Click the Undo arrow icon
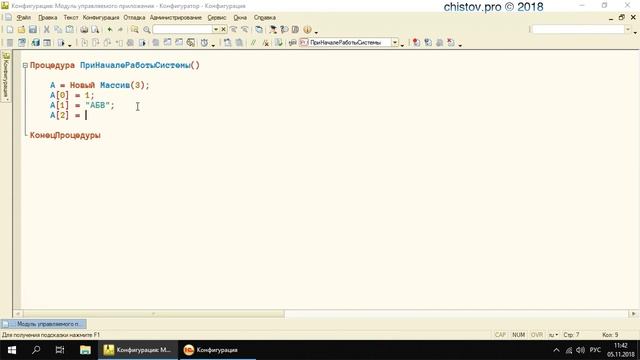The height and width of the screenshot is (360, 640). pyautogui.click(x=109, y=29)
